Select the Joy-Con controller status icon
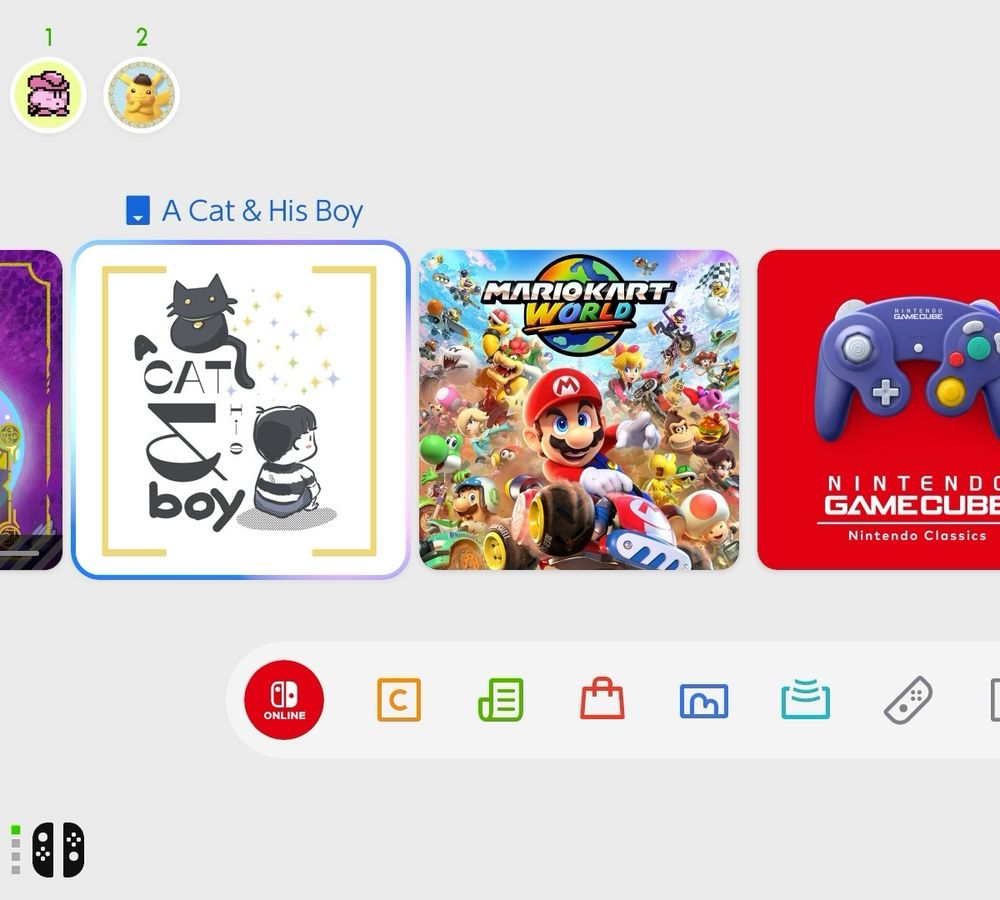Image resolution: width=1000 pixels, height=900 pixels. click(x=58, y=850)
